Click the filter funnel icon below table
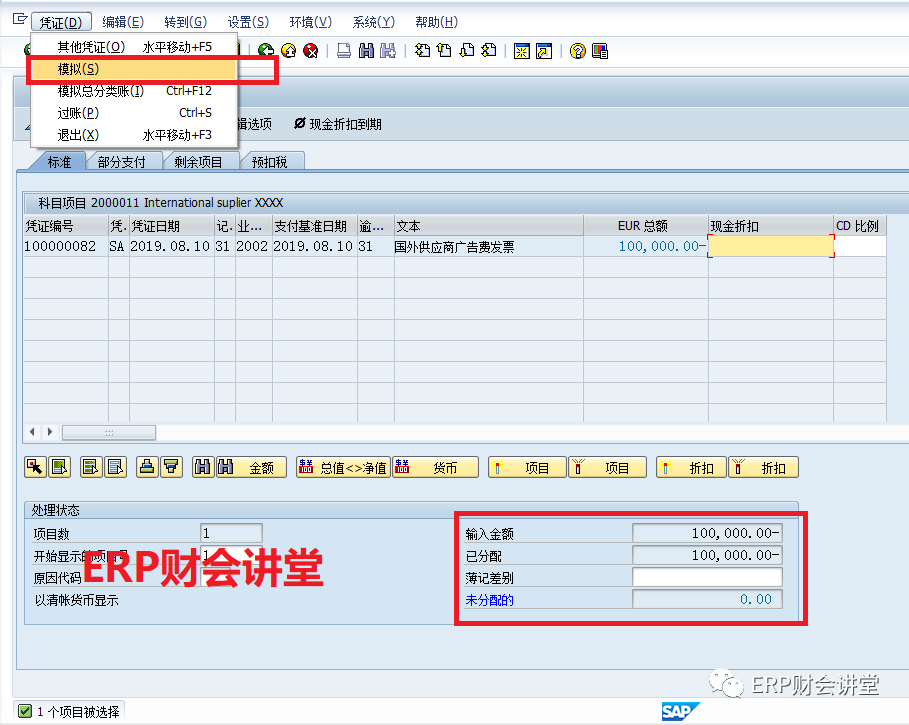The height and width of the screenshot is (725, 909). (x=171, y=467)
